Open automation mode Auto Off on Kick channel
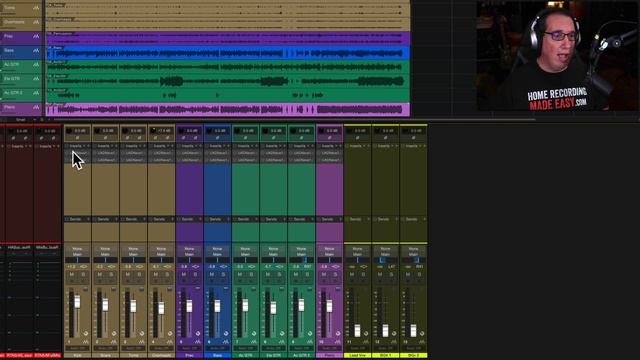Image resolution: width=640 pixels, height=360 pixels. tap(78, 348)
